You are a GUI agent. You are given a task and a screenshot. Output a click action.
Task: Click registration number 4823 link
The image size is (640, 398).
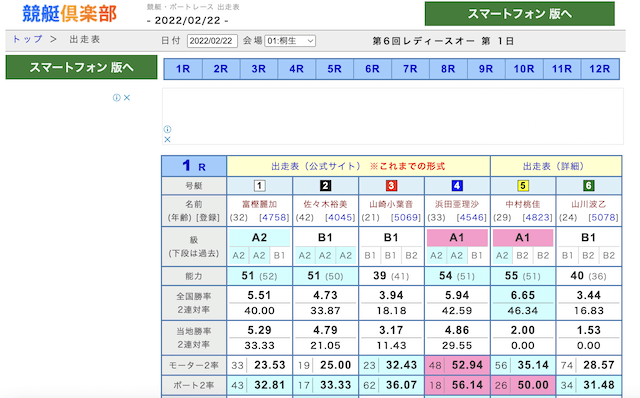click(538, 218)
